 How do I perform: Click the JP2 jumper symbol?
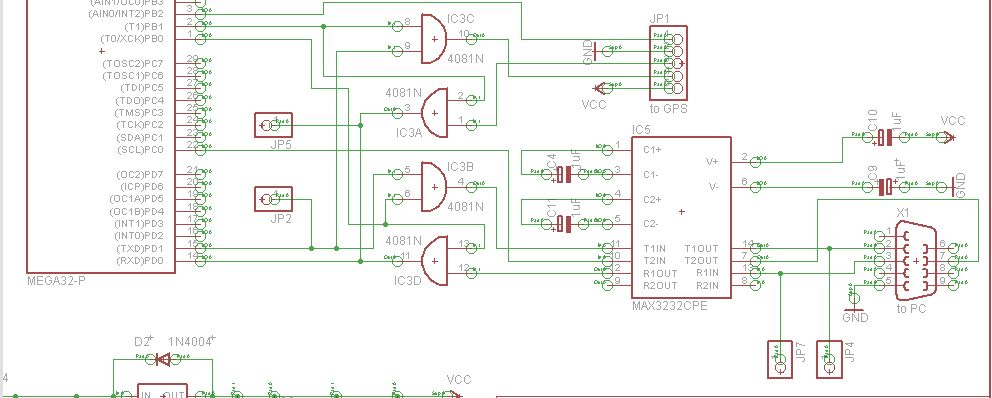[273, 199]
